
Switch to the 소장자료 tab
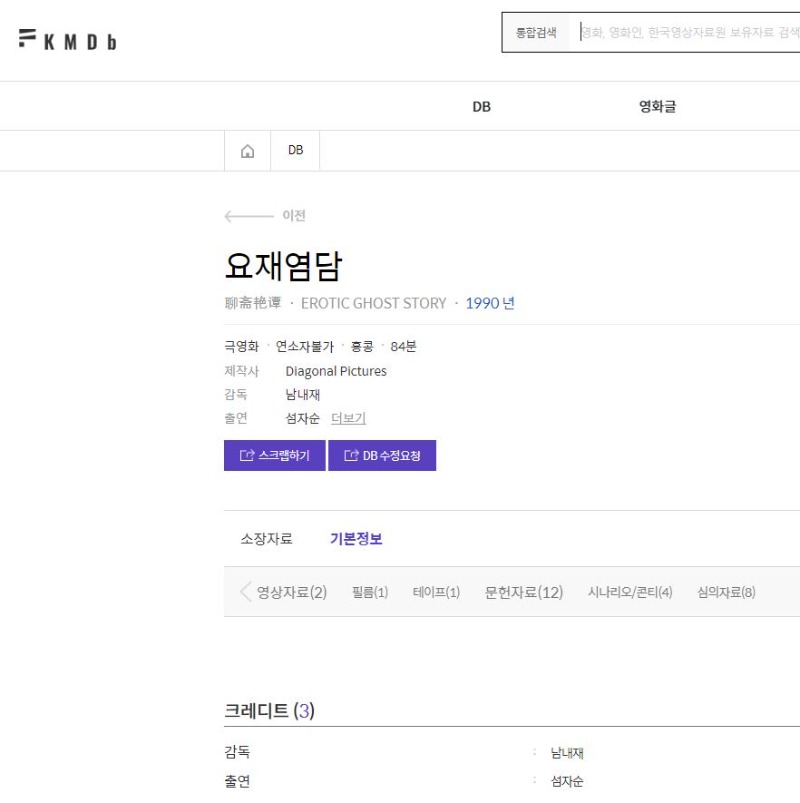pyautogui.click(x=266, y=539)
